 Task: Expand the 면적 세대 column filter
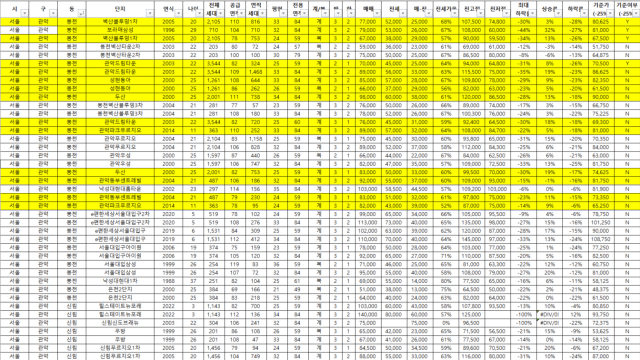(262, 13)
